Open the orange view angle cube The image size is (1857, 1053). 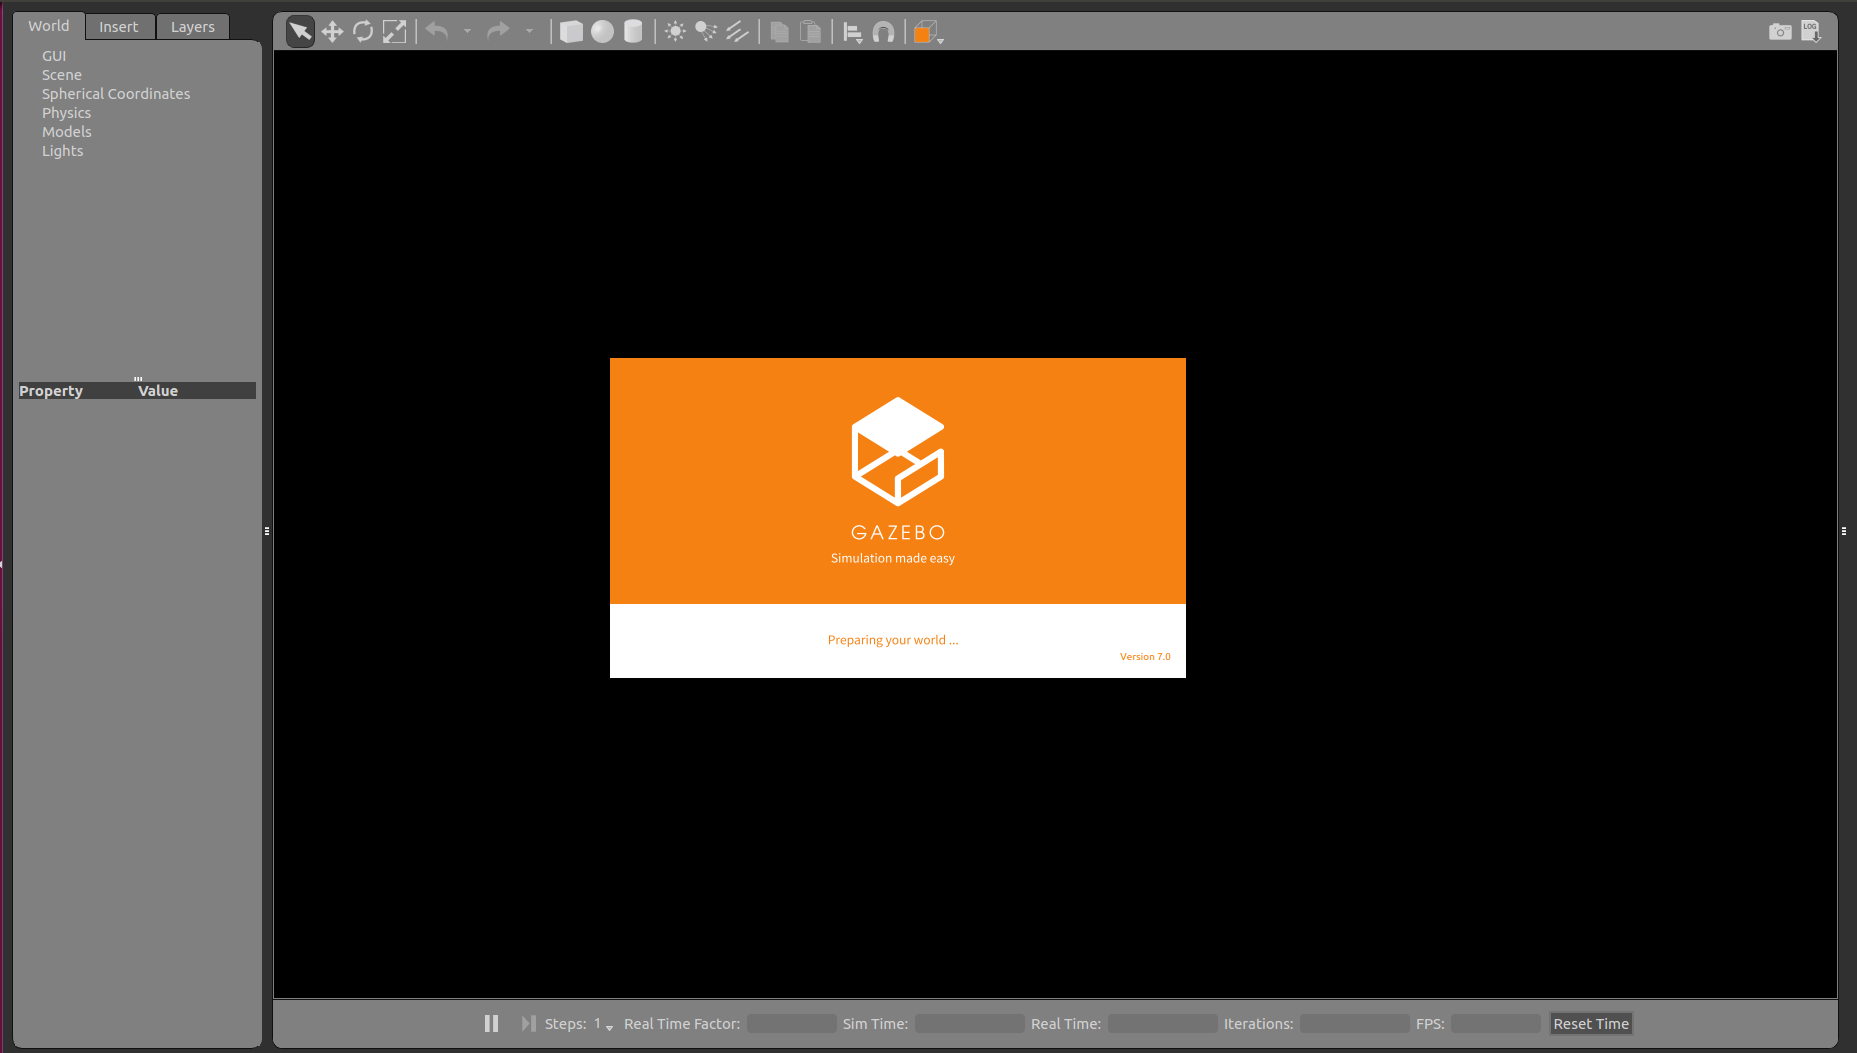(x=927, y=33)
